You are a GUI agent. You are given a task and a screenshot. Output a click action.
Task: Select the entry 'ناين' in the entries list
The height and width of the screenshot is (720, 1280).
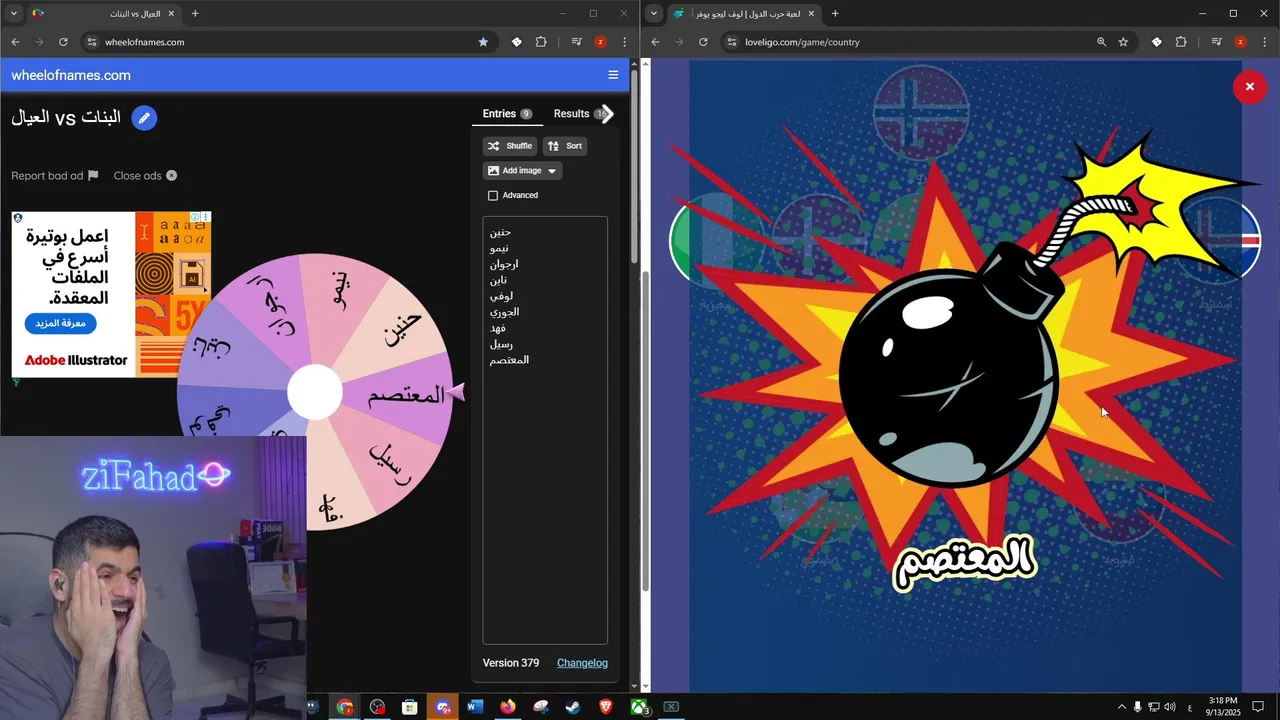pyautogui.click(x=498, y=280)
